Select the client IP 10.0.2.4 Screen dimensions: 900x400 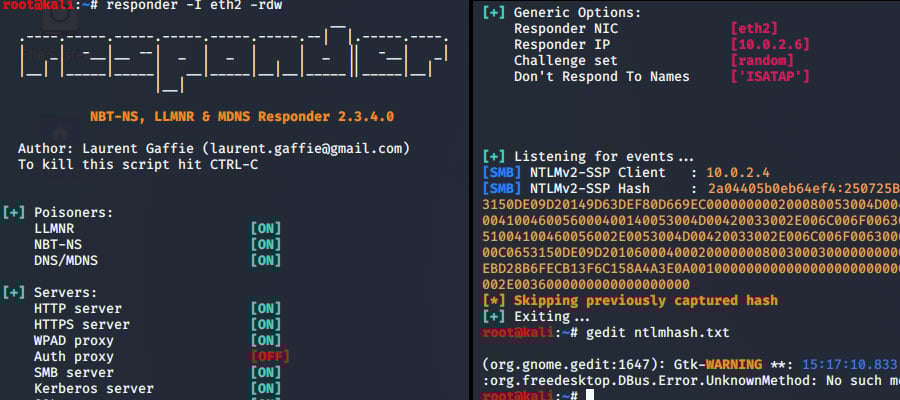coord(738,173)
